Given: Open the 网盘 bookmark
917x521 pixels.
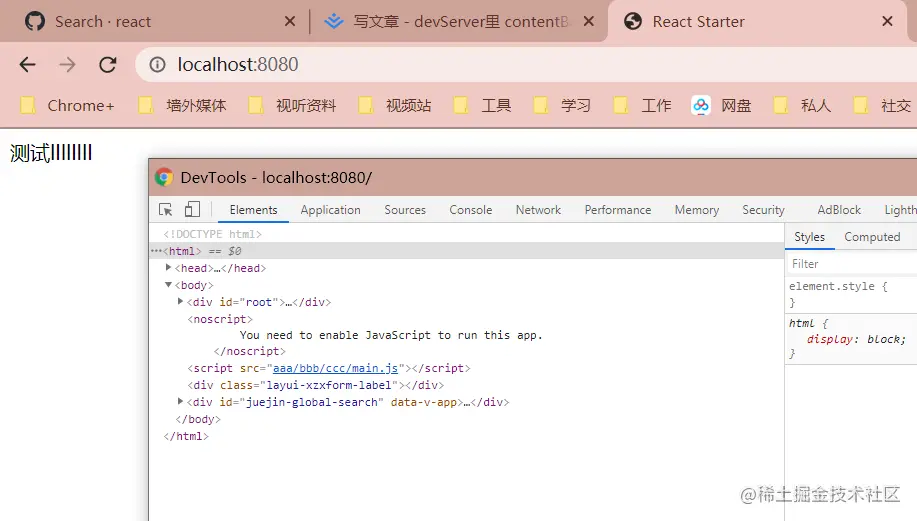Looking at the screenshot, I should tap(722, 106).
